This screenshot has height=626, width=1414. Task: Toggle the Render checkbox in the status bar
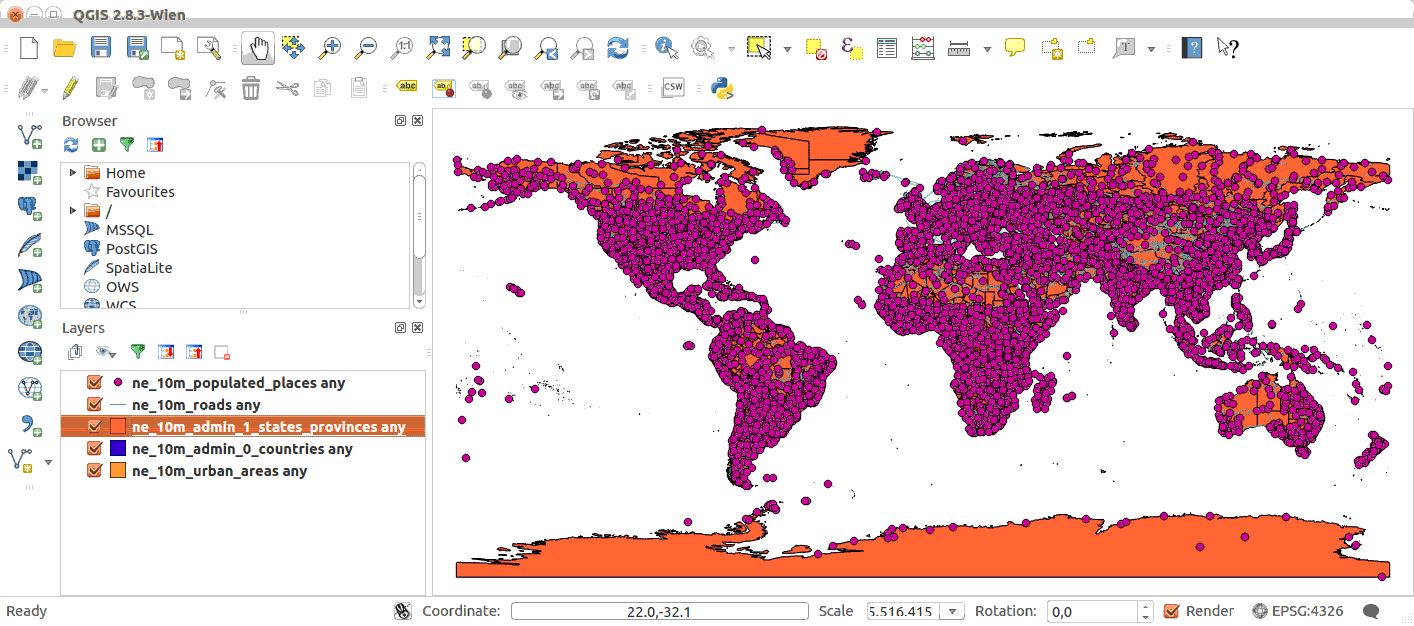[x=1171, y=611]
